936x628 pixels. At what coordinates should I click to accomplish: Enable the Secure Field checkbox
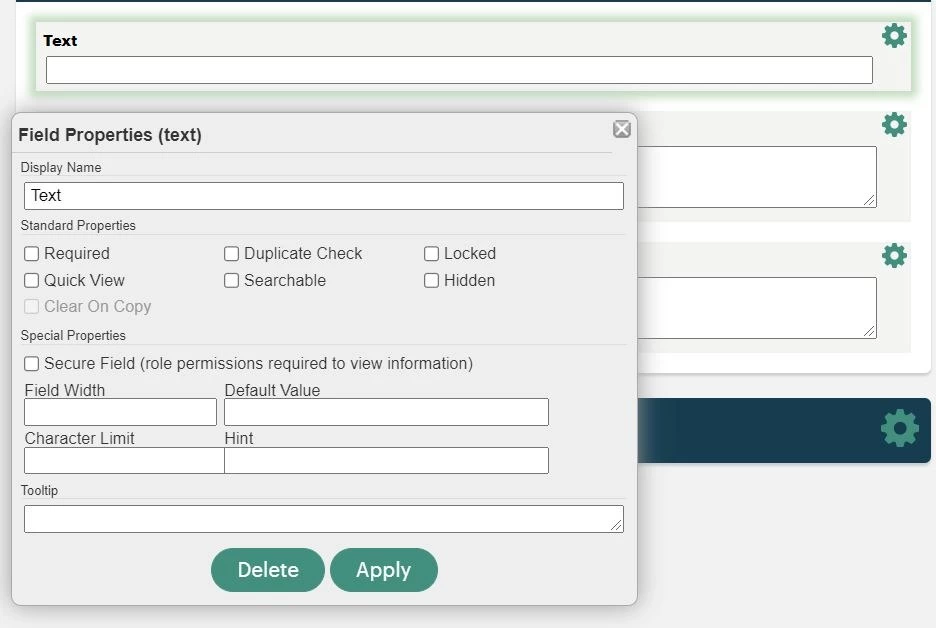pos(32,364)
